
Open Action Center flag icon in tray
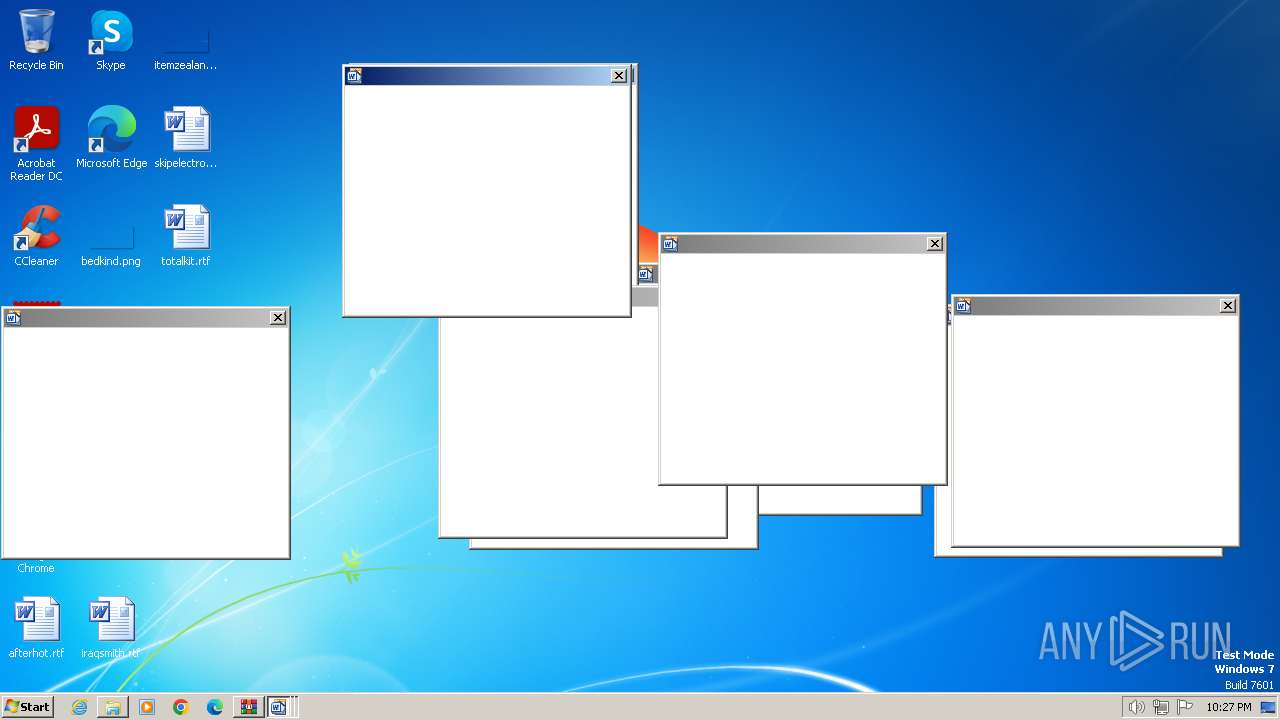(x=1184, y=707)
